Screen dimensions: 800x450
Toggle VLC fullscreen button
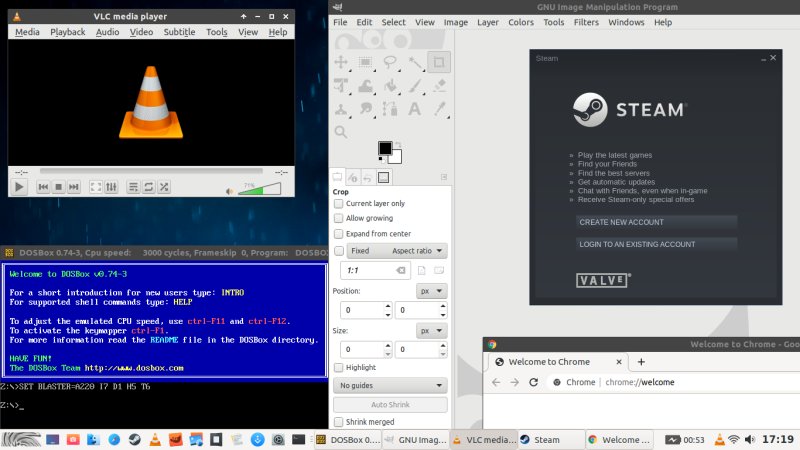pyautogui.click(x=96, y=187)
